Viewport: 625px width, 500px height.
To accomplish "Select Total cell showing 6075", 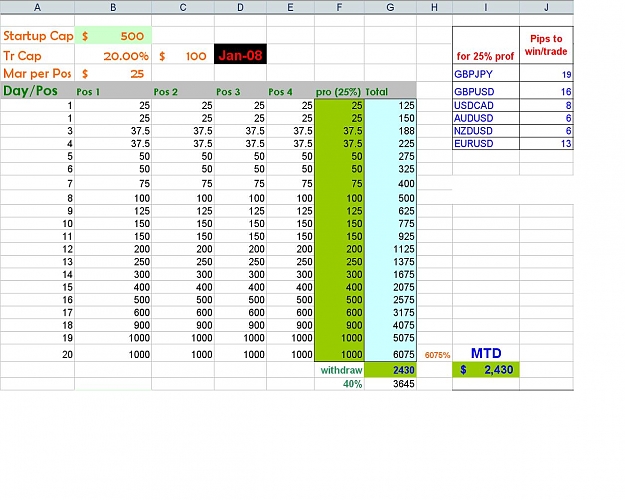I will click(x=390, y=354).
